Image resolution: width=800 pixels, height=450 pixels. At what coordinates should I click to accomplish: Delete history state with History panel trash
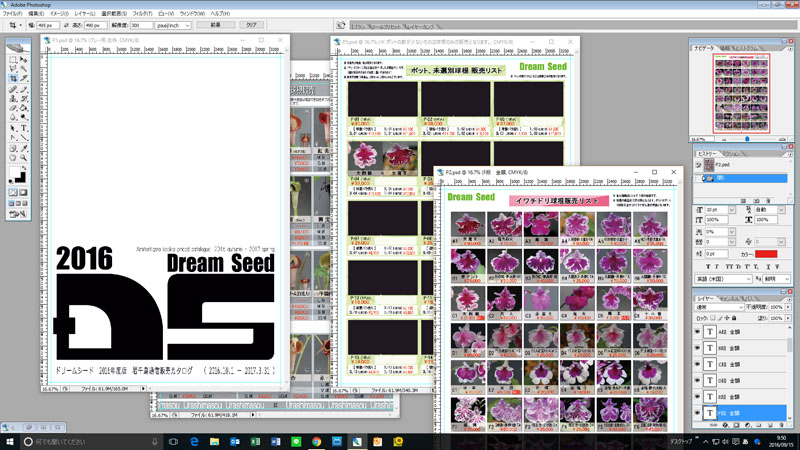pyautogui.click(x=768, y=201)
